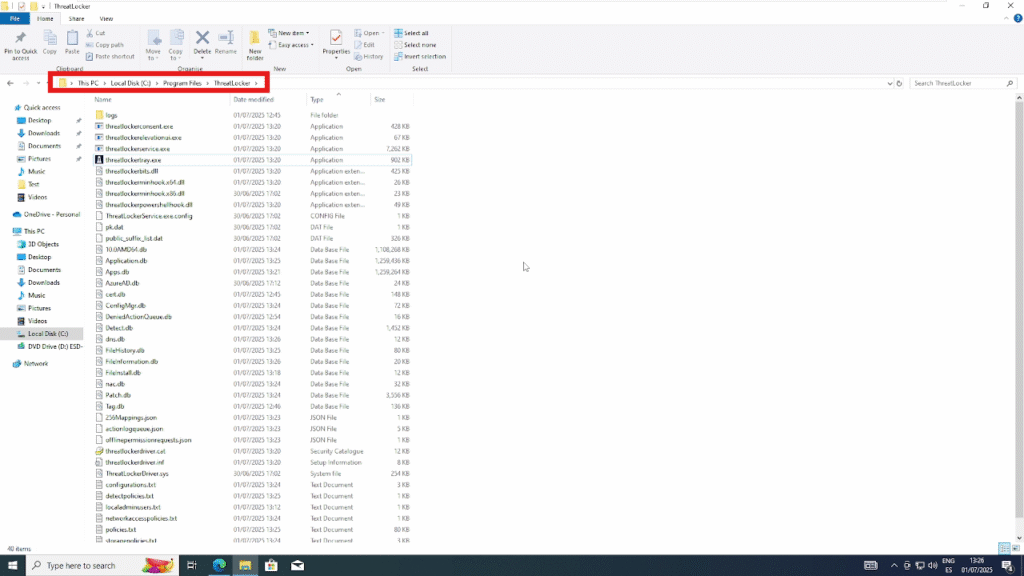Open recent locations dropdown arrow

(x=39, y=83)
